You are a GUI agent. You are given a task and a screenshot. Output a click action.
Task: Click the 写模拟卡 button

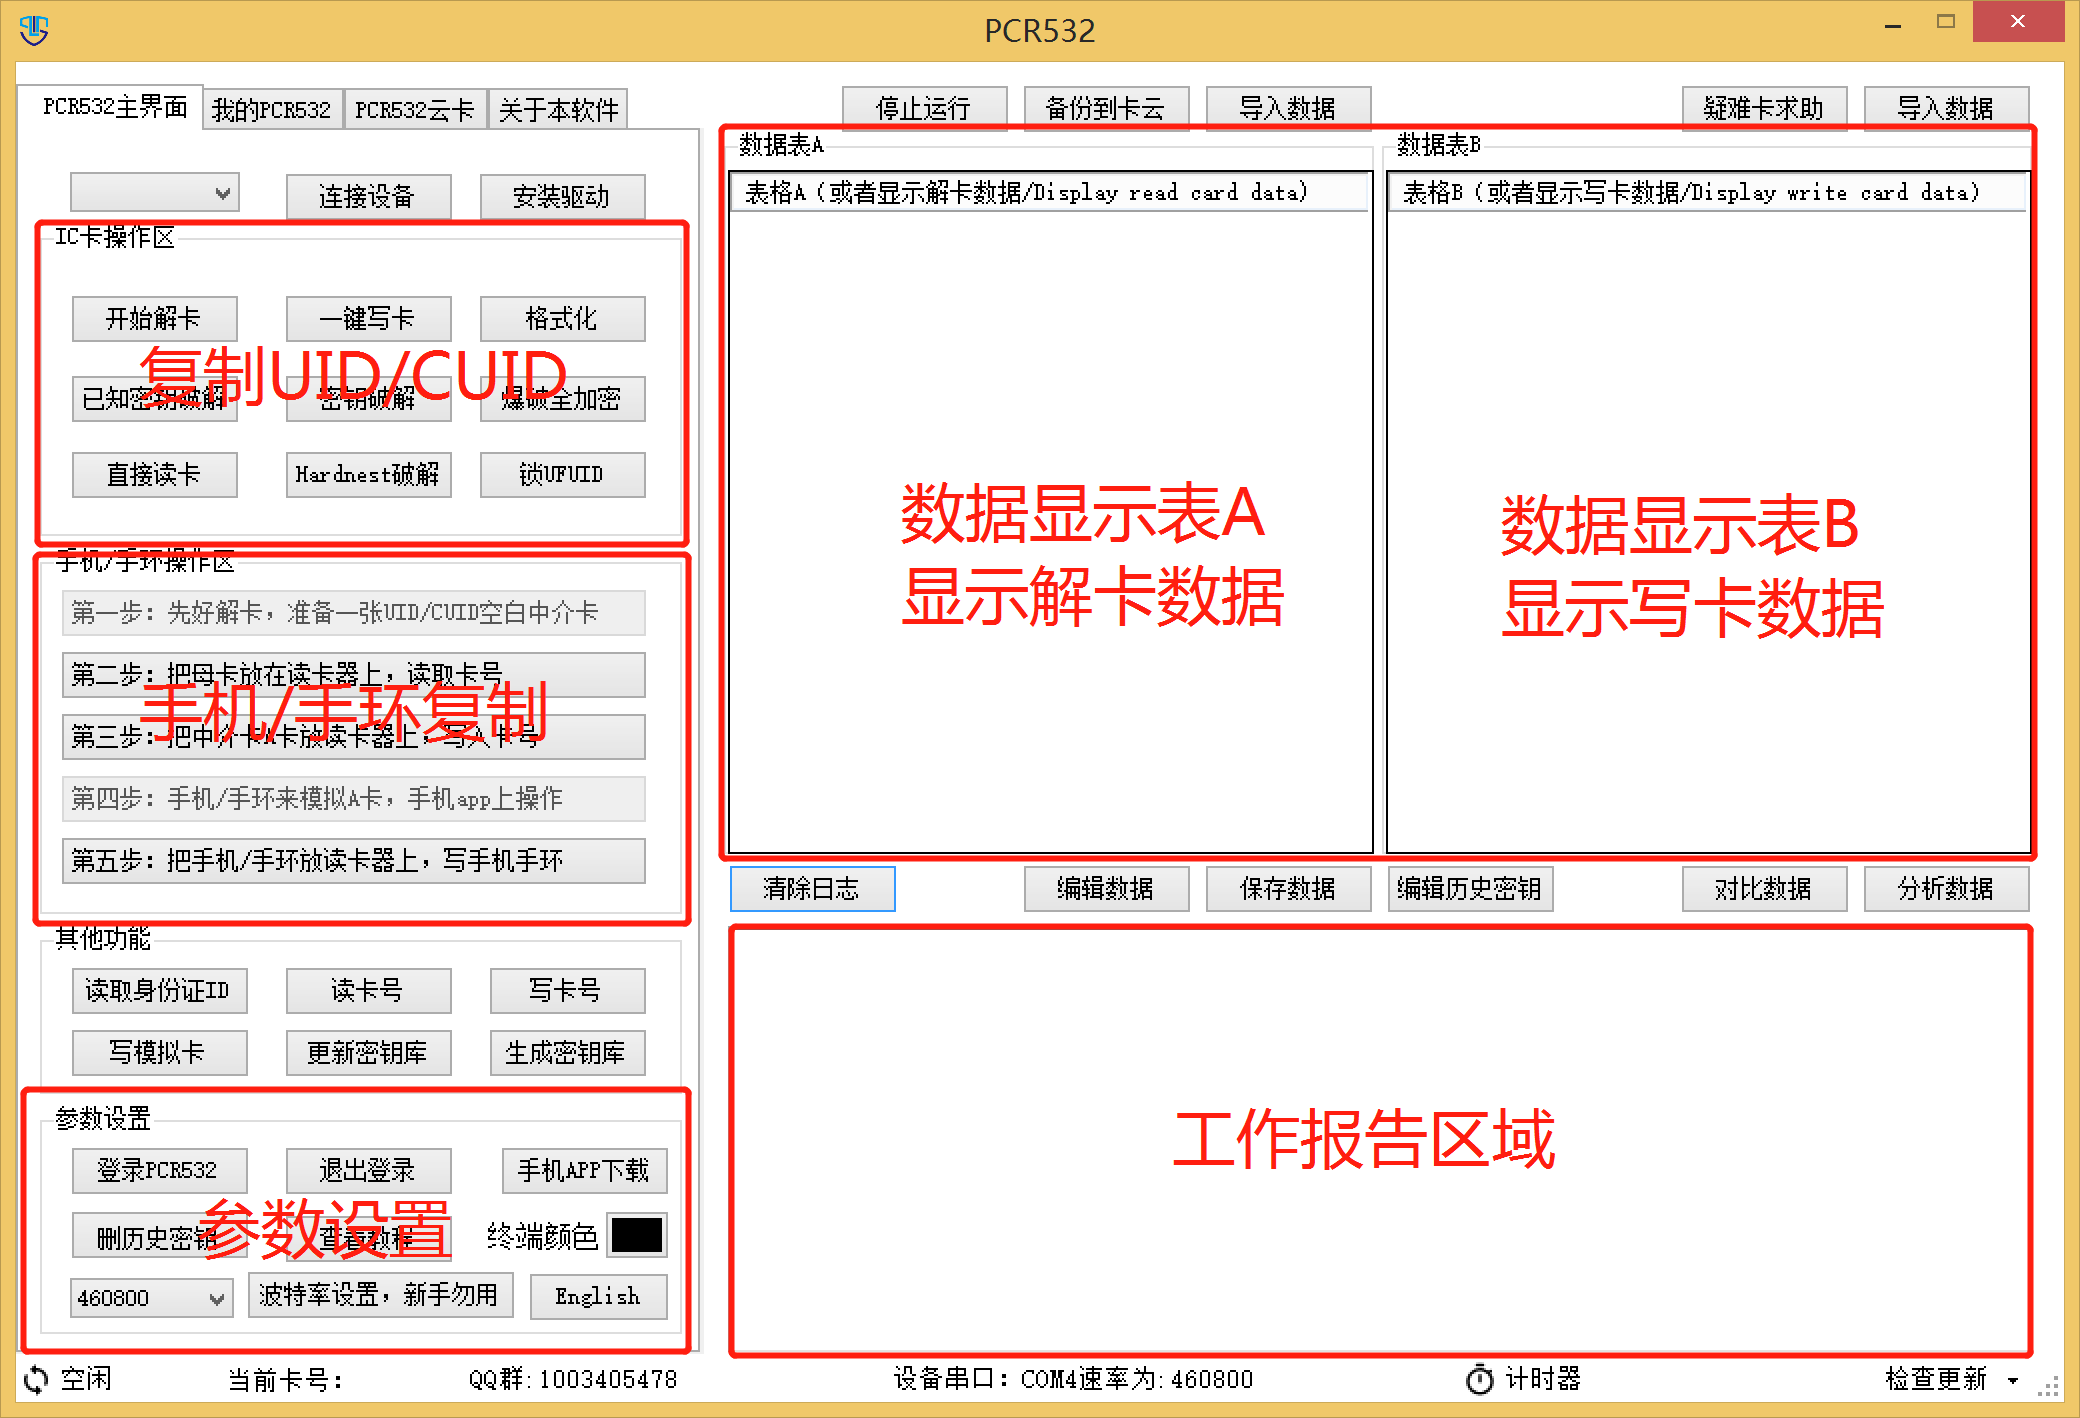pyautogui.click(x=159, y=1052)
